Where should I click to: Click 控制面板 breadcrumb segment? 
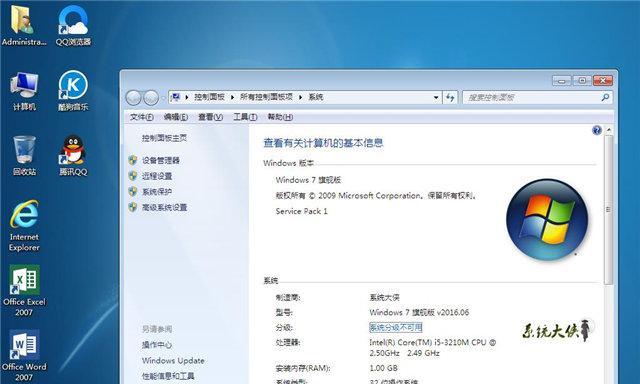point(209,97)
